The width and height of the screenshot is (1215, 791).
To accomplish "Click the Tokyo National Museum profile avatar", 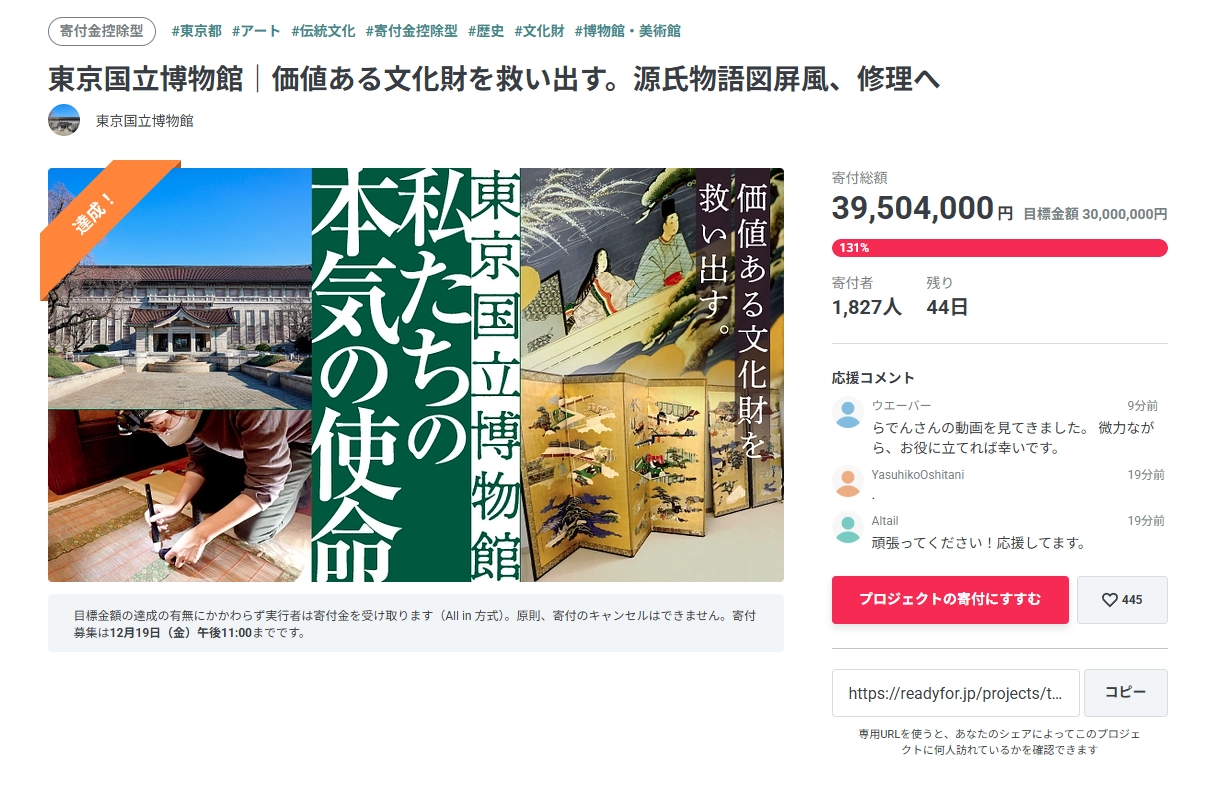I will pos(64,120).
